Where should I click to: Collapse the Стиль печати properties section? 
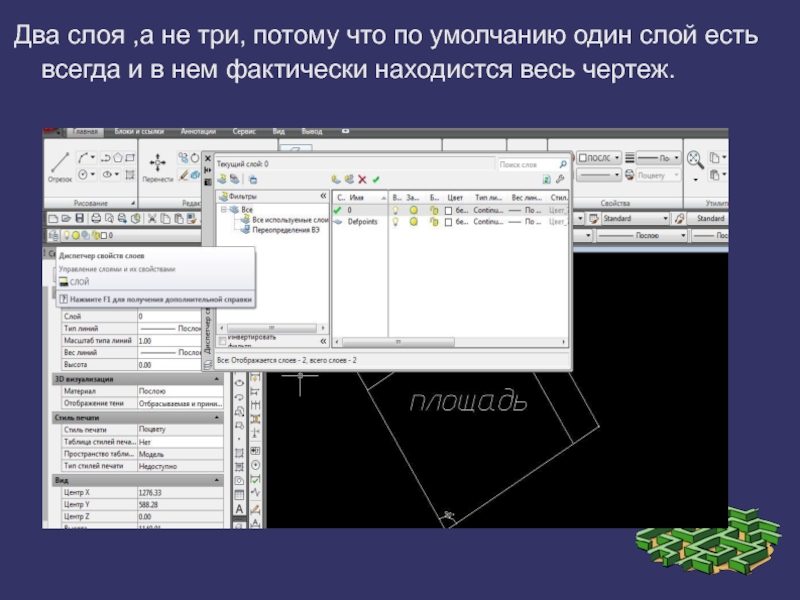tap(216, 418)
